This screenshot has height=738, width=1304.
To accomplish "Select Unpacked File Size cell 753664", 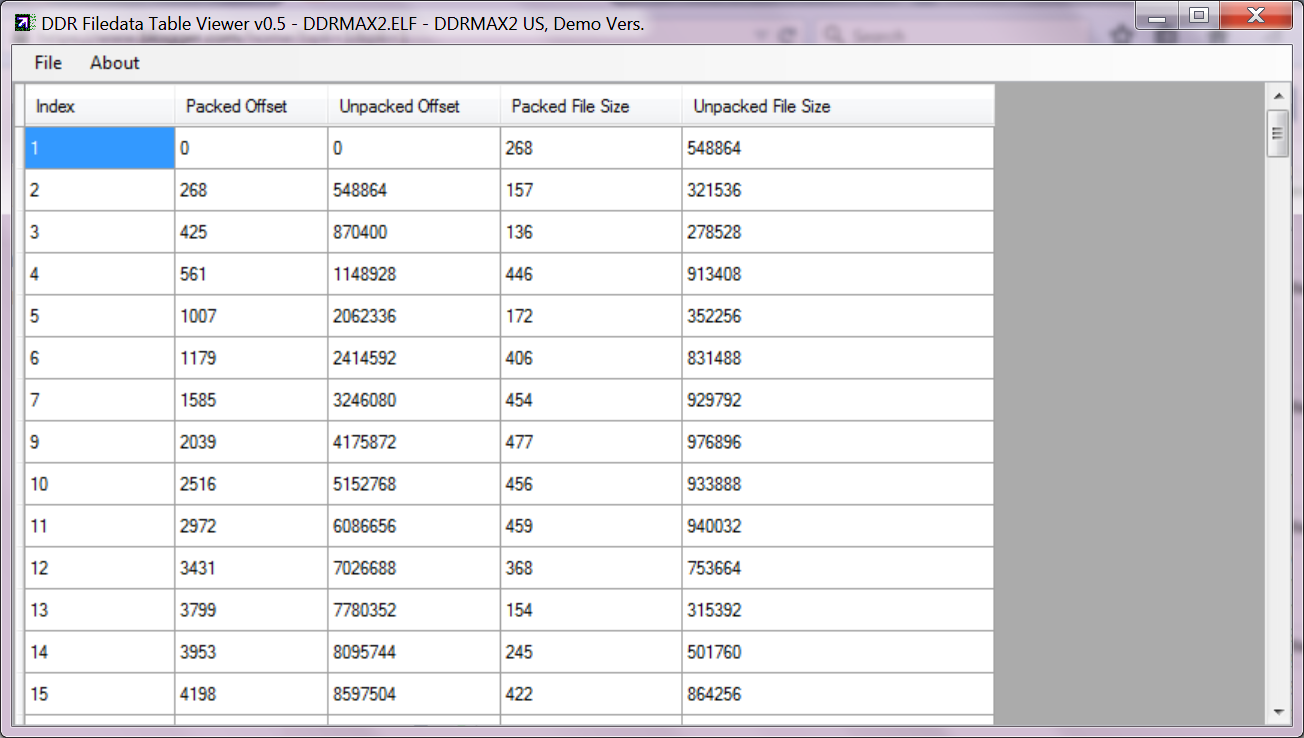I will point(838,568).
